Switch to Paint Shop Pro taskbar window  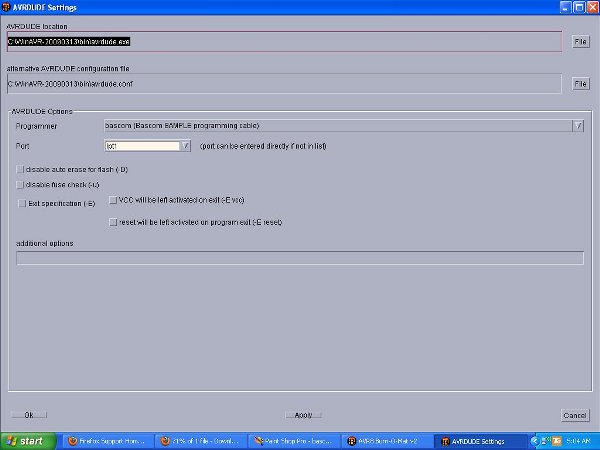pyautogui.click(x=294, y=441)
